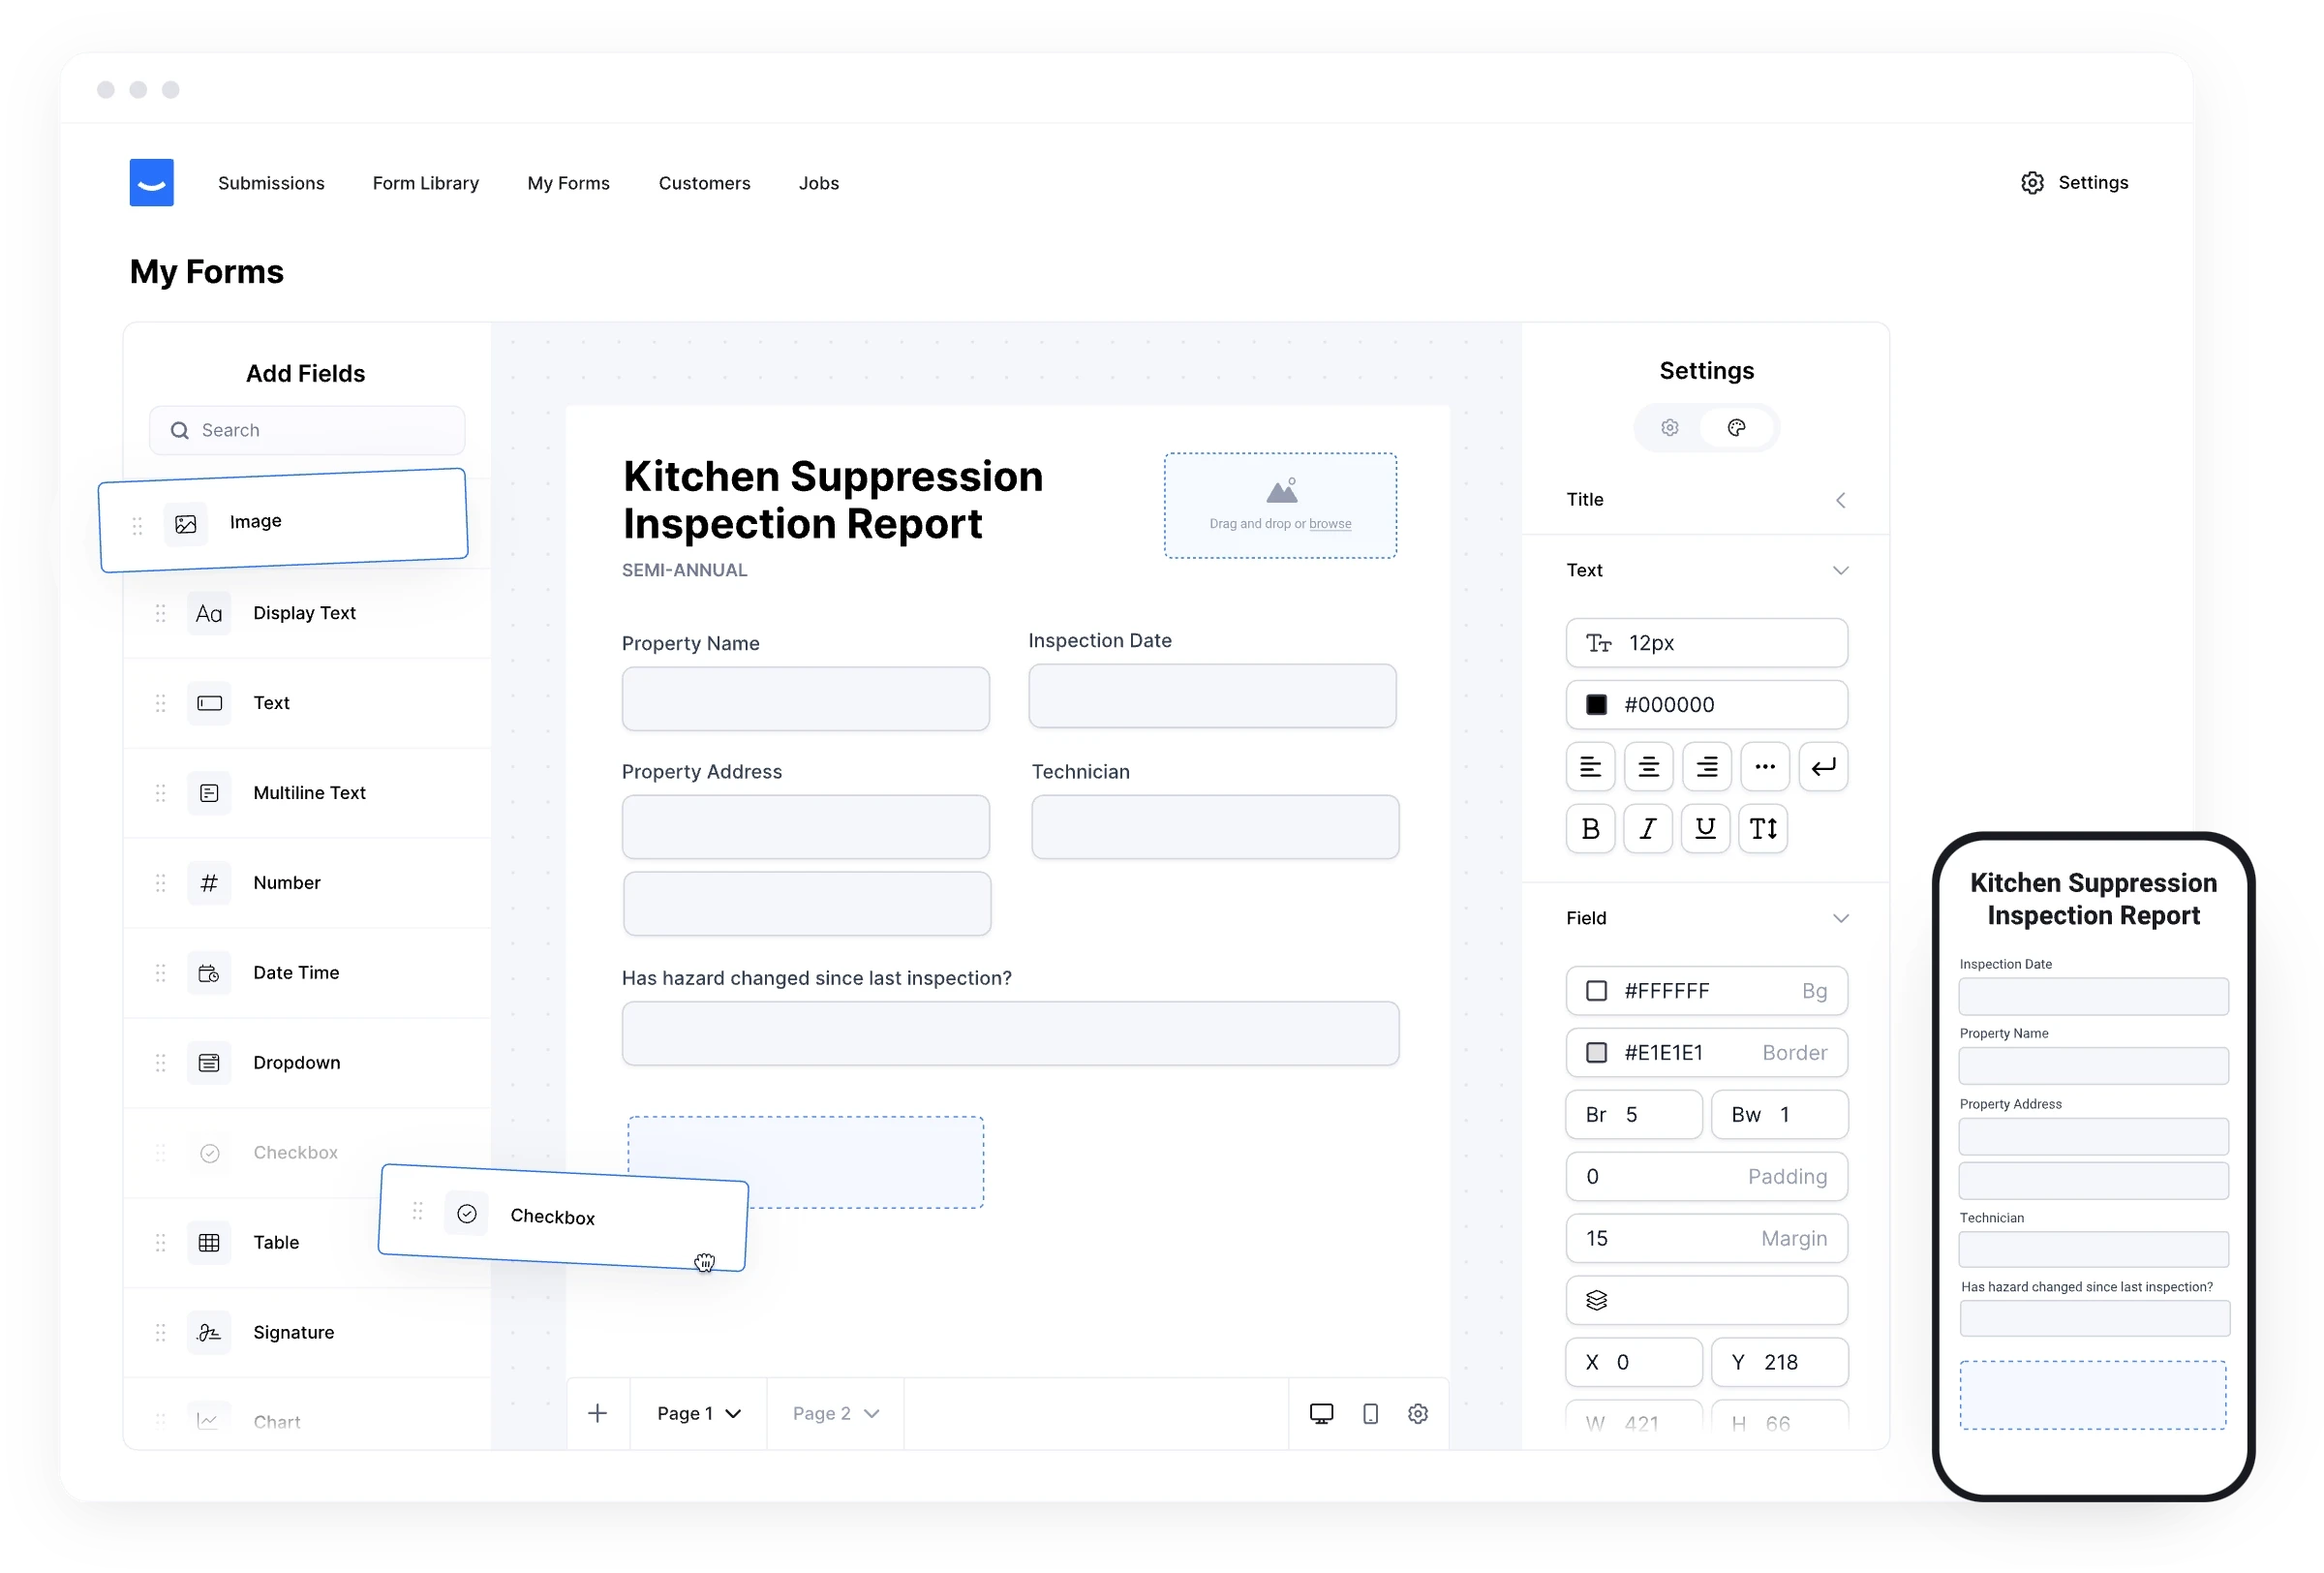The width and height of the screenshot is (2324, 1573).
Task: Toggle underline text formatting
Action: tap(1705, 829)
